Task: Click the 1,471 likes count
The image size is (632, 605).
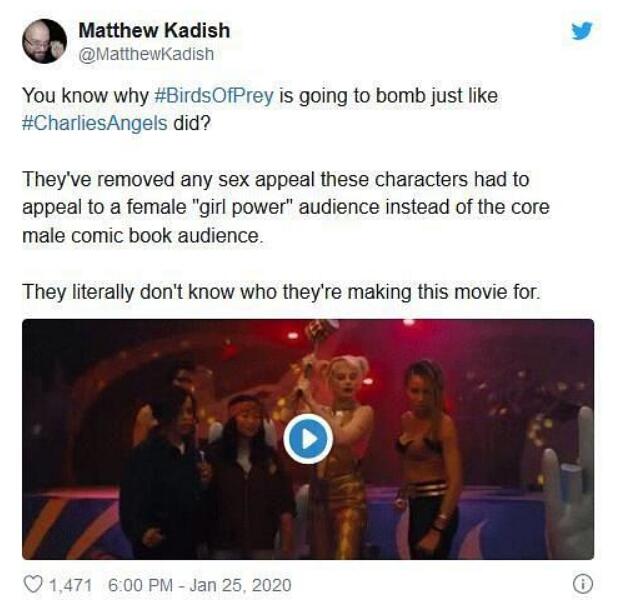Action: click(x=71, y=585)
